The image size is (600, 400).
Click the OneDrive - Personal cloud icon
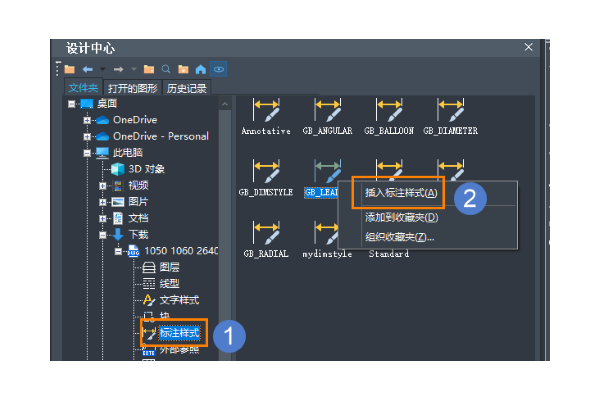click(102, 136)
